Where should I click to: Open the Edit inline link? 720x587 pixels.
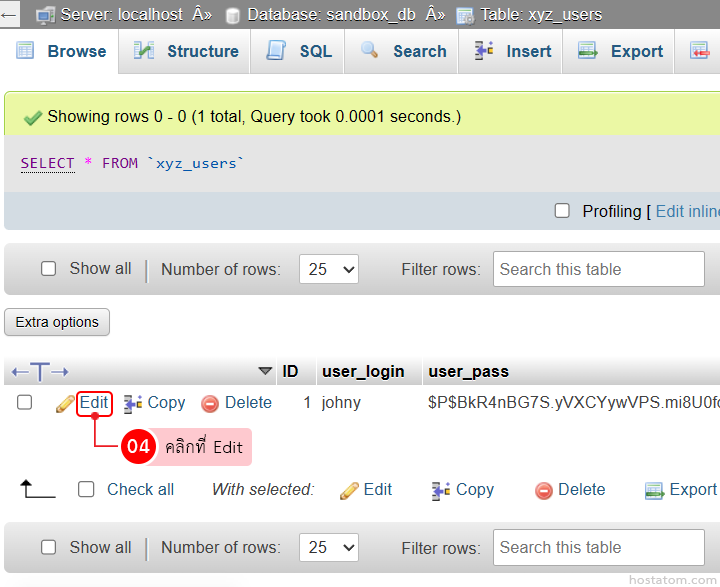coord(687,211)
